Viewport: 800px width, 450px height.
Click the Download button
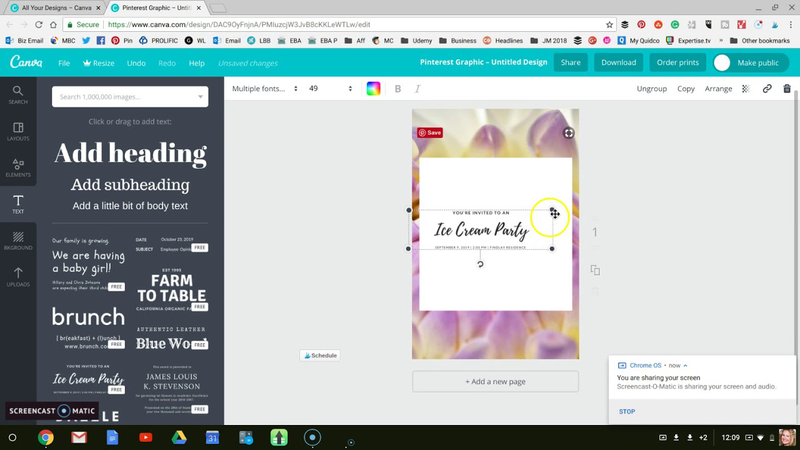click(618, 62)
